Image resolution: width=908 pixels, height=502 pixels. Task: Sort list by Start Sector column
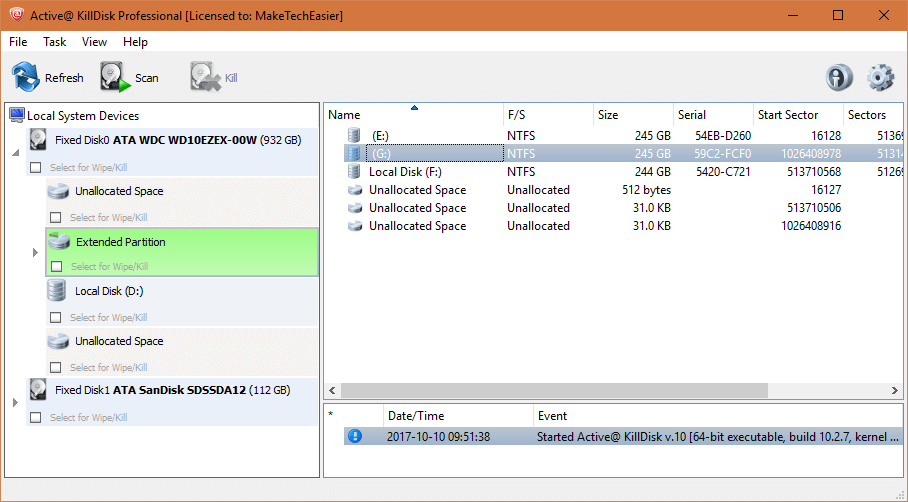click(798, 115)
